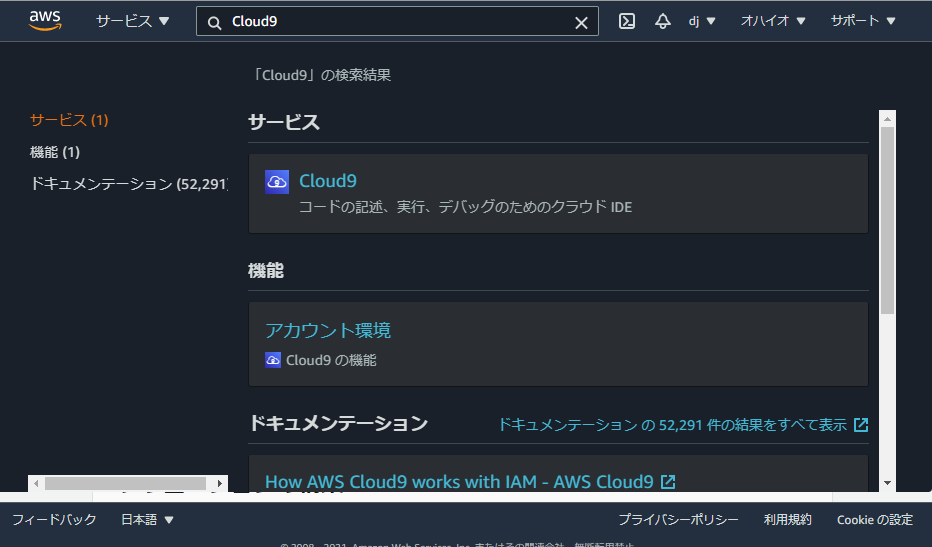Open the notifications bell icon
This screenshot has height=547, width=932.
[663, 21]
